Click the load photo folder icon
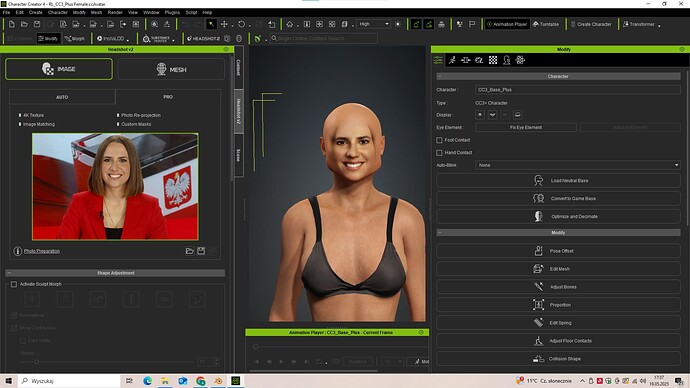The image size is (690, 388). pos(190,251)
